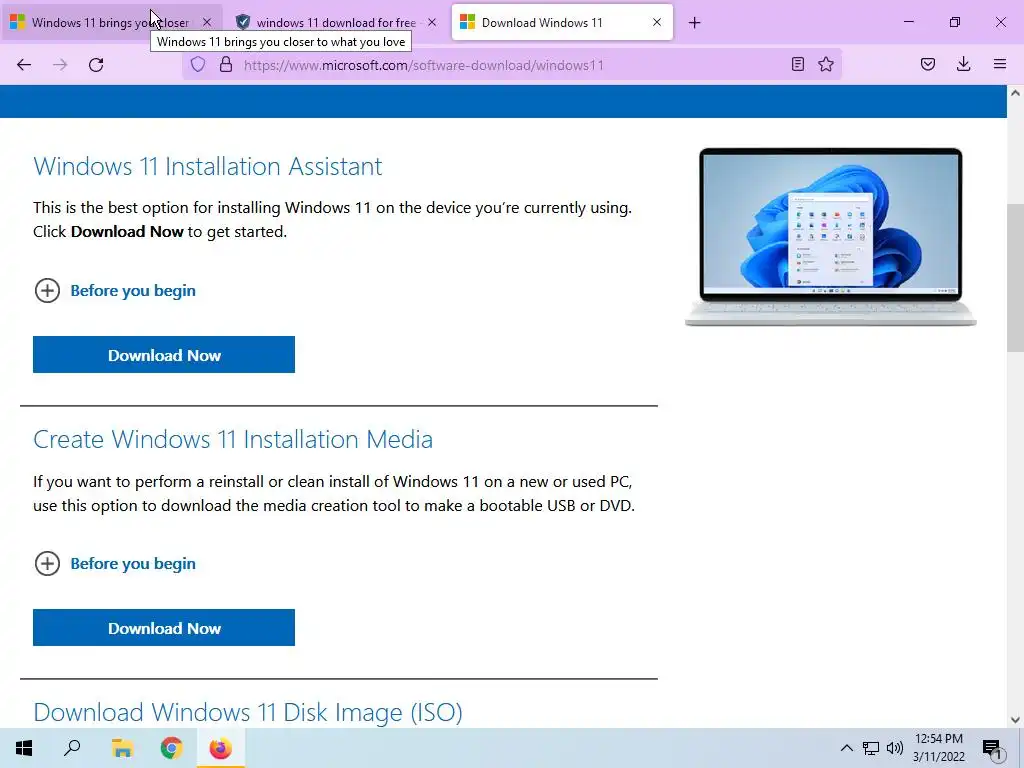Screen dimensions: 1024x768
Task: Click the 'Create Windows 11 Installation Media' heading
Action: pos(233,440)
